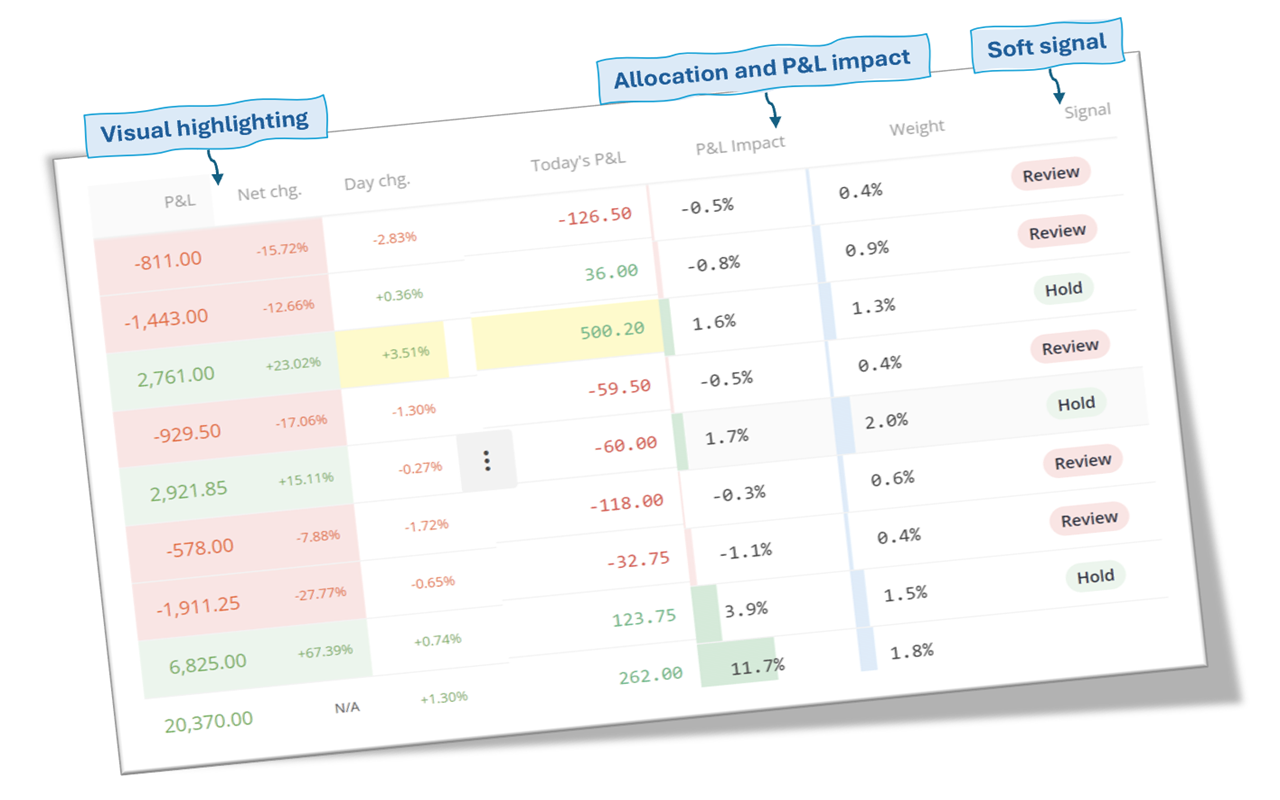Viewport: 1280px width, 800px height.
Task: Select the Hold signal next to 1.3% weight
Action: click(1064, 288)
